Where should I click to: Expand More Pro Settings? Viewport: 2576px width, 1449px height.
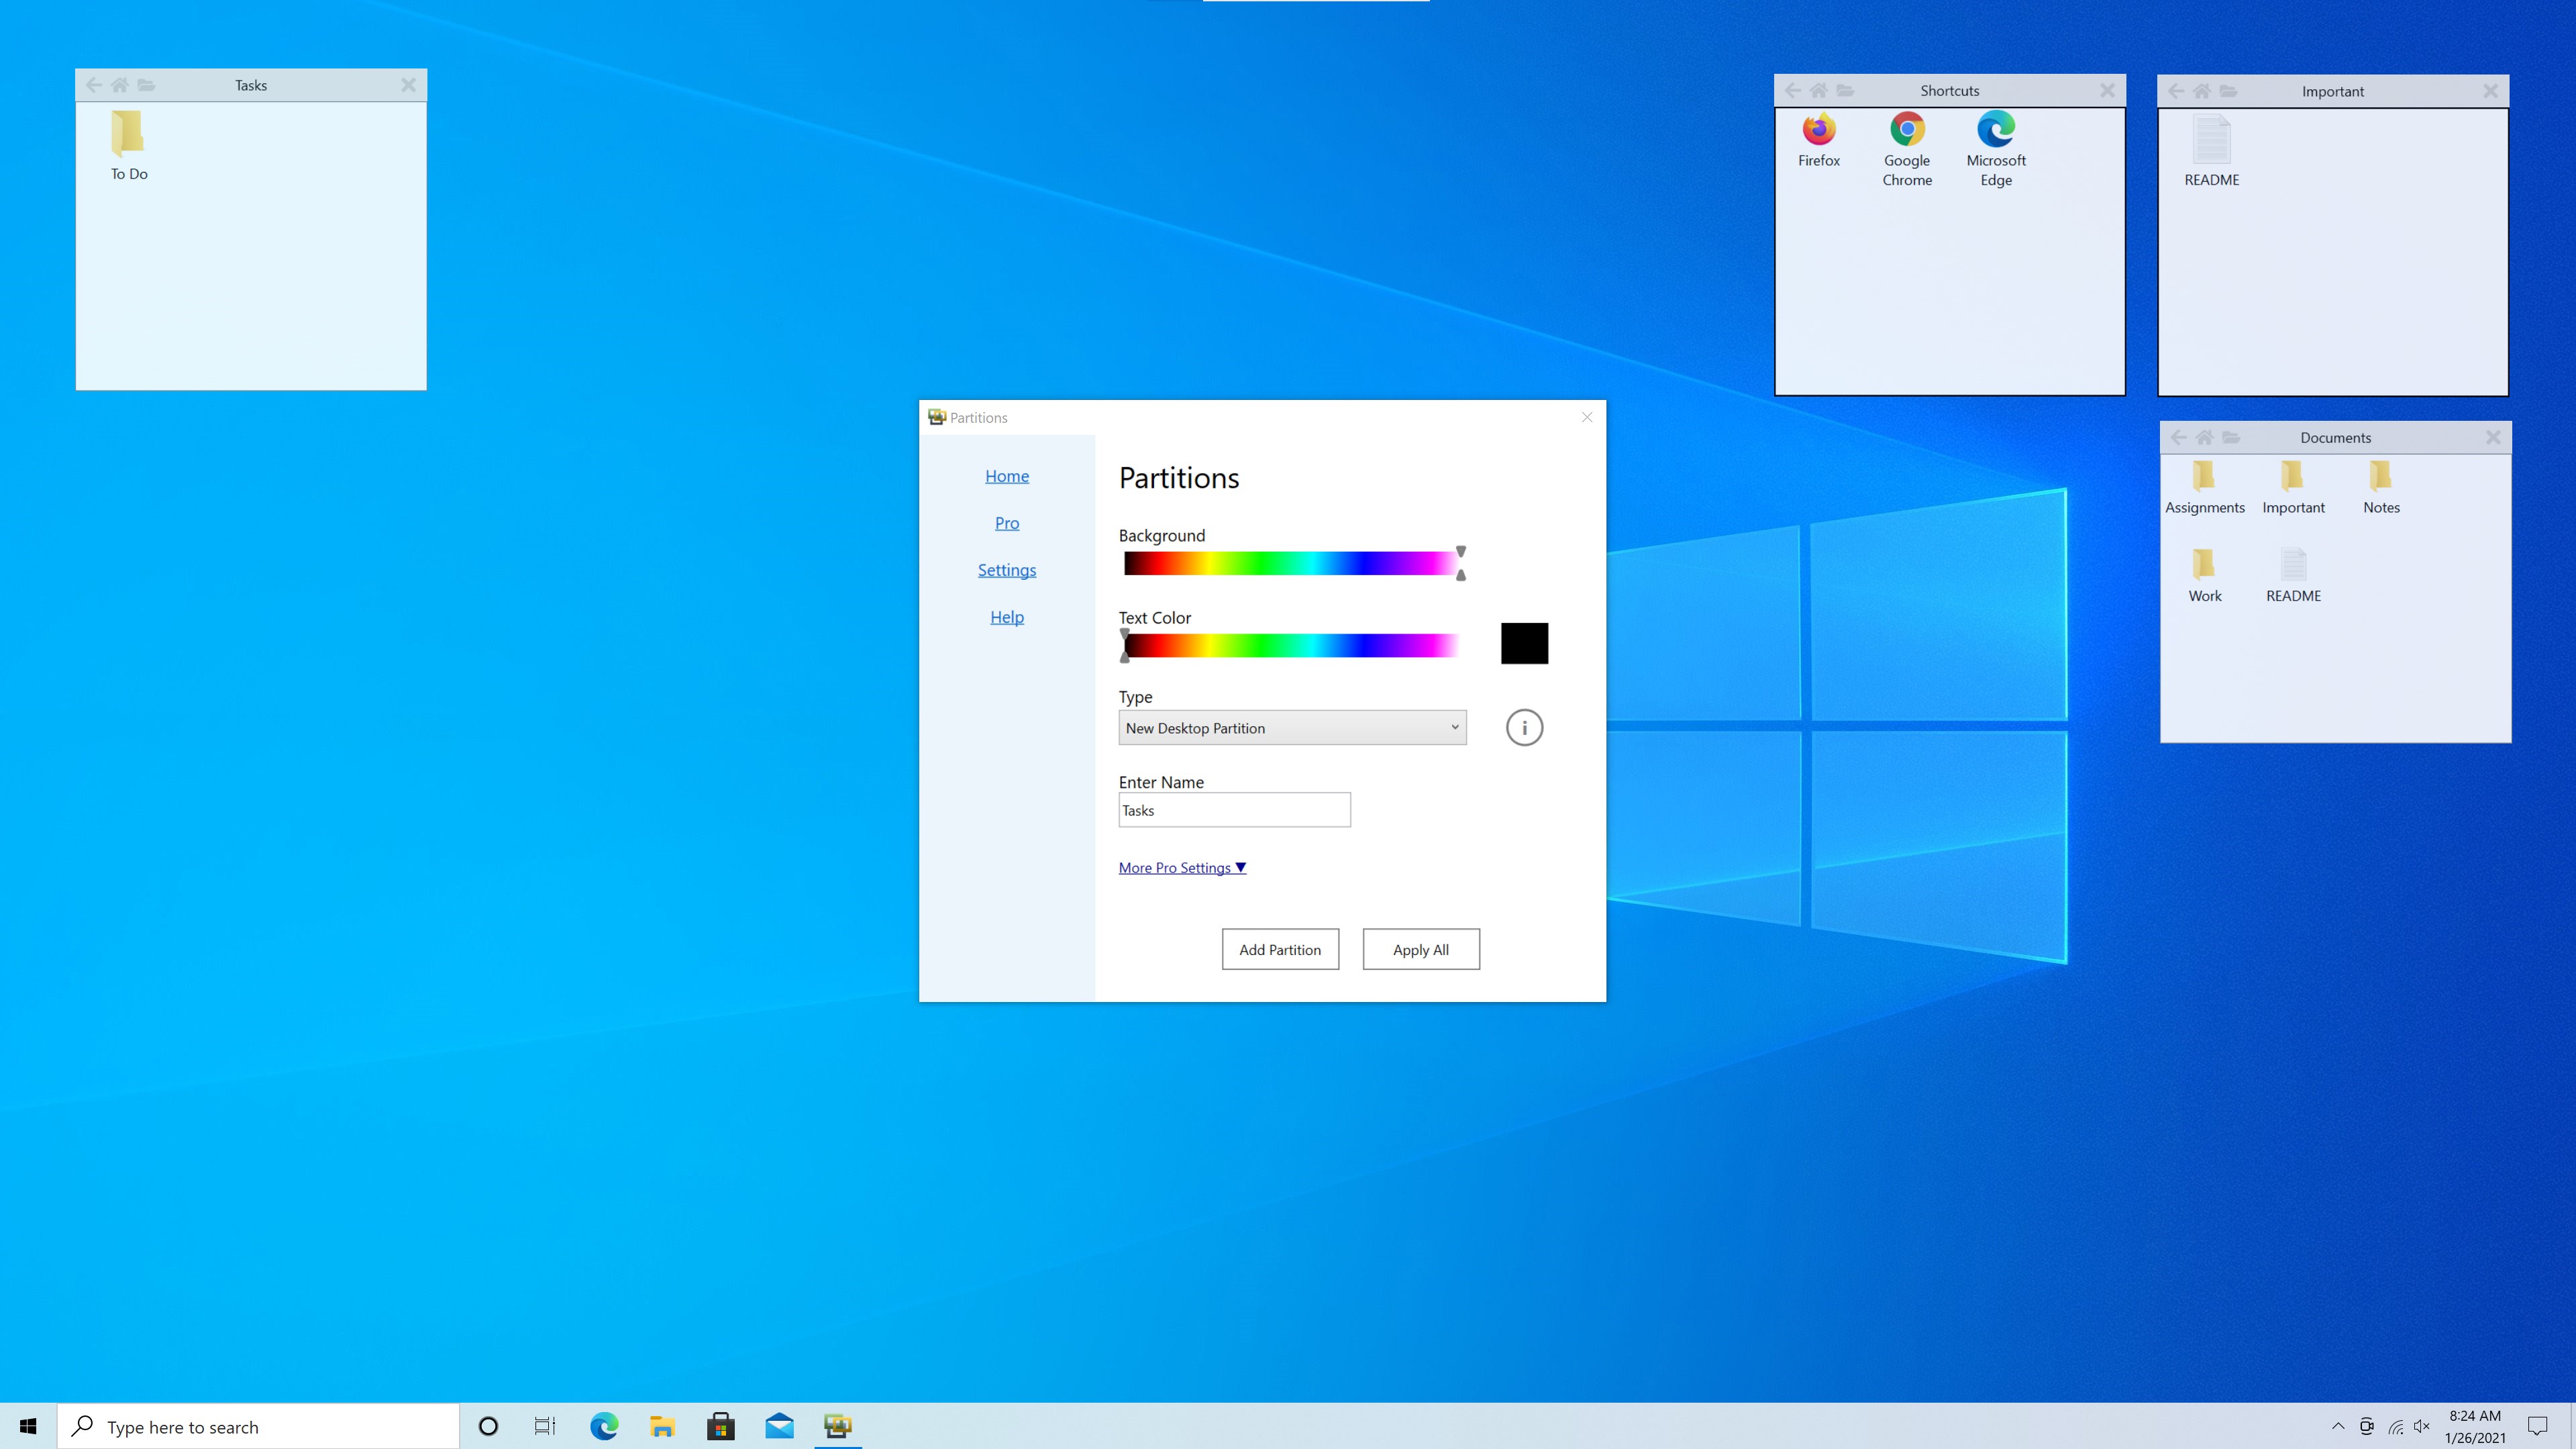point(1182,868)
